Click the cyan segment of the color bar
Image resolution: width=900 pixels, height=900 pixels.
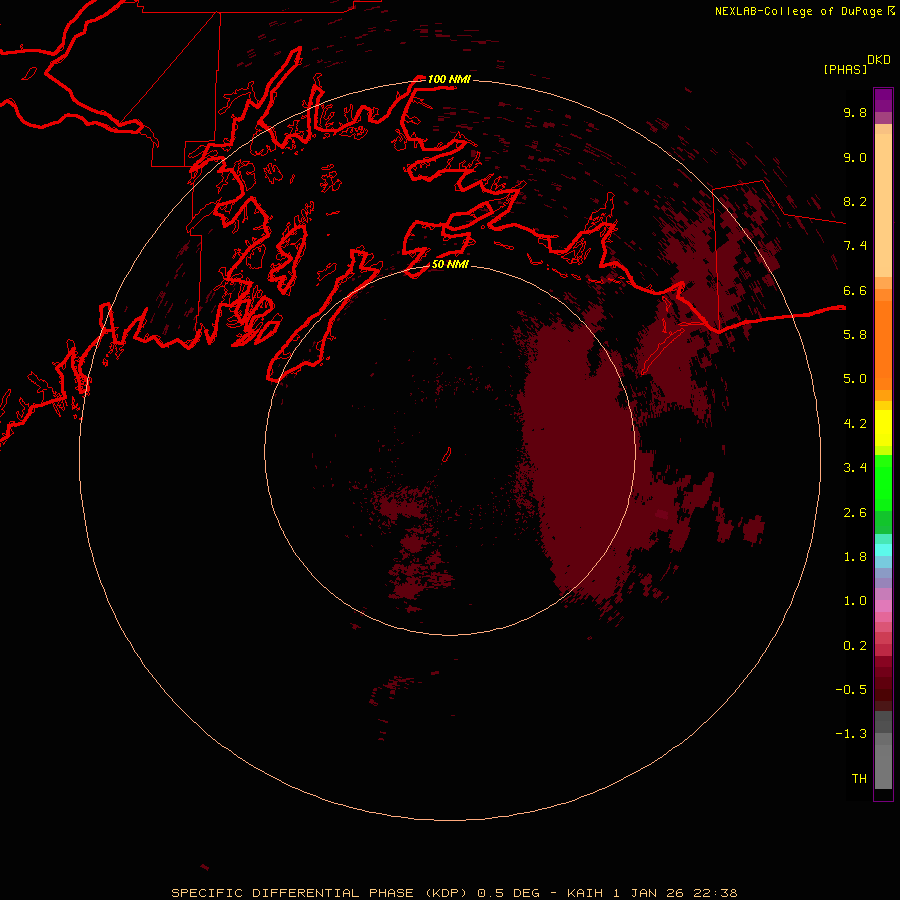[883, 550]
